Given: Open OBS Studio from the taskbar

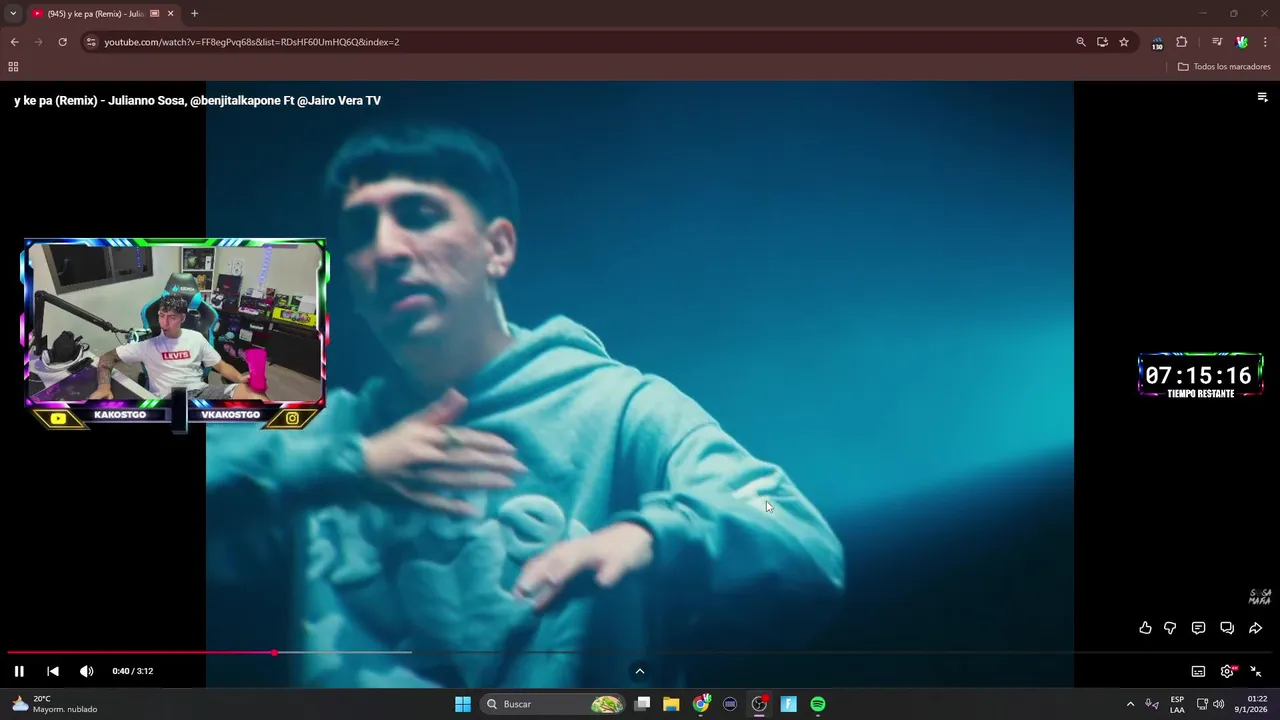Looking at the screenshot, I should (x=759, y=704).
